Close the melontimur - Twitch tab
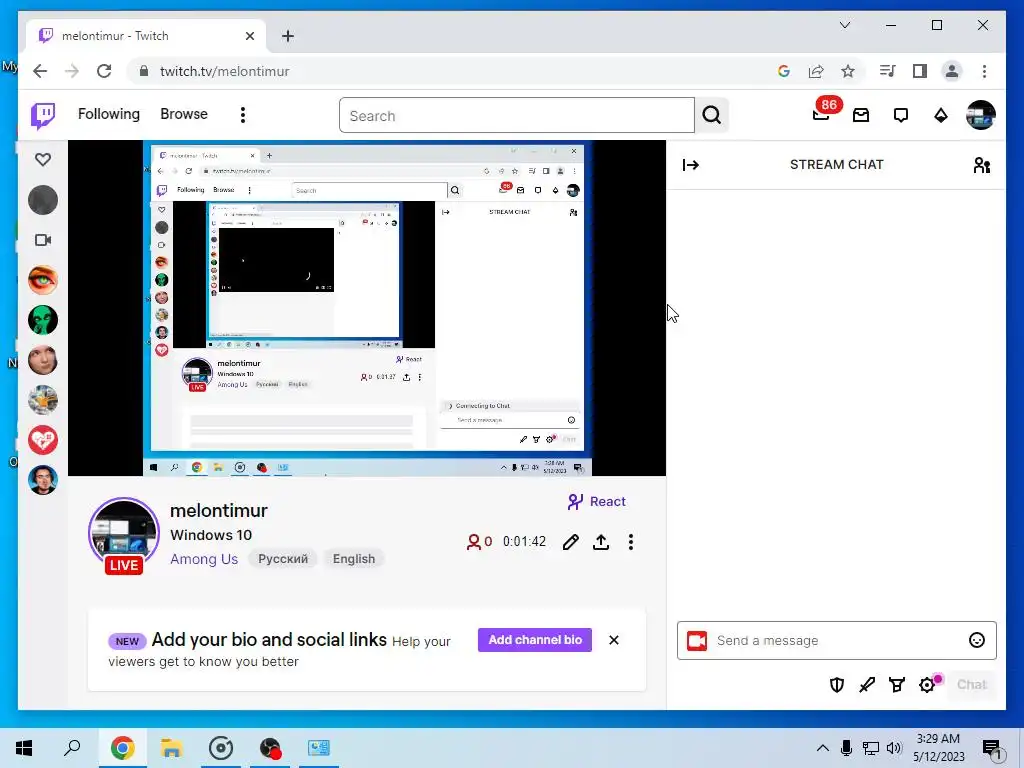Screen dimensions: 1024x768 [x=249, y=36]
